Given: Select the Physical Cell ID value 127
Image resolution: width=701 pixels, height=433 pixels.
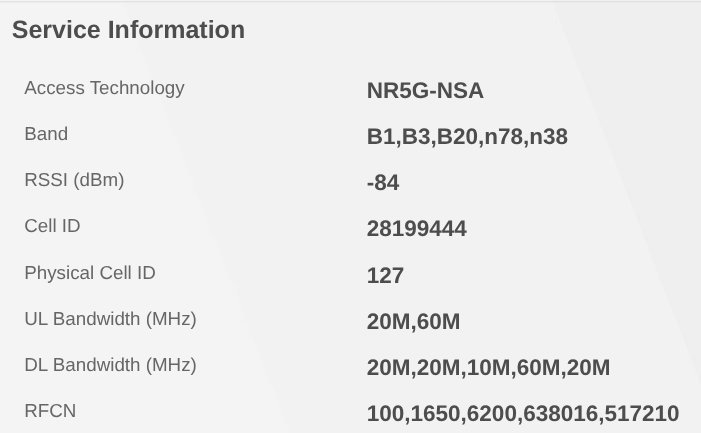Looking at the screenshot, I should 385,275.
